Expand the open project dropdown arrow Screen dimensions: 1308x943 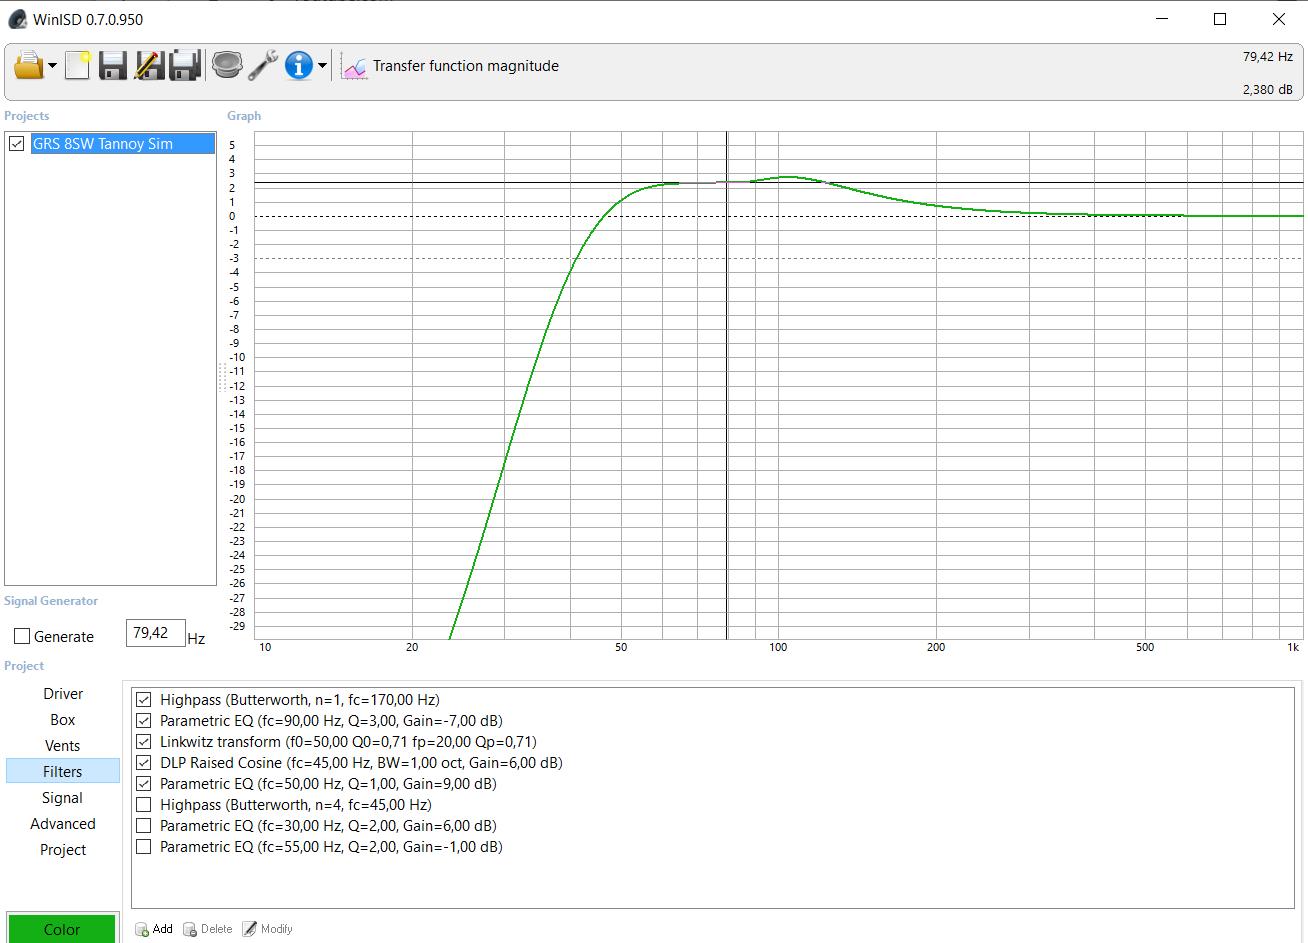52,67
